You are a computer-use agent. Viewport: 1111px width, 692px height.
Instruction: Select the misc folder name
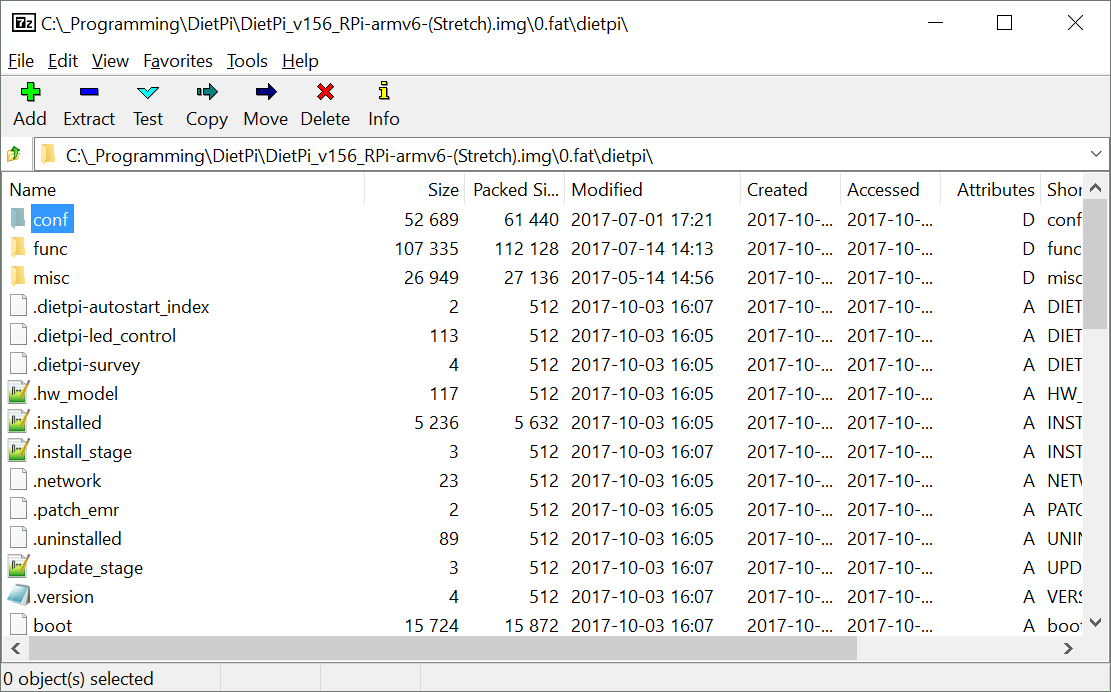click(51, 278)
